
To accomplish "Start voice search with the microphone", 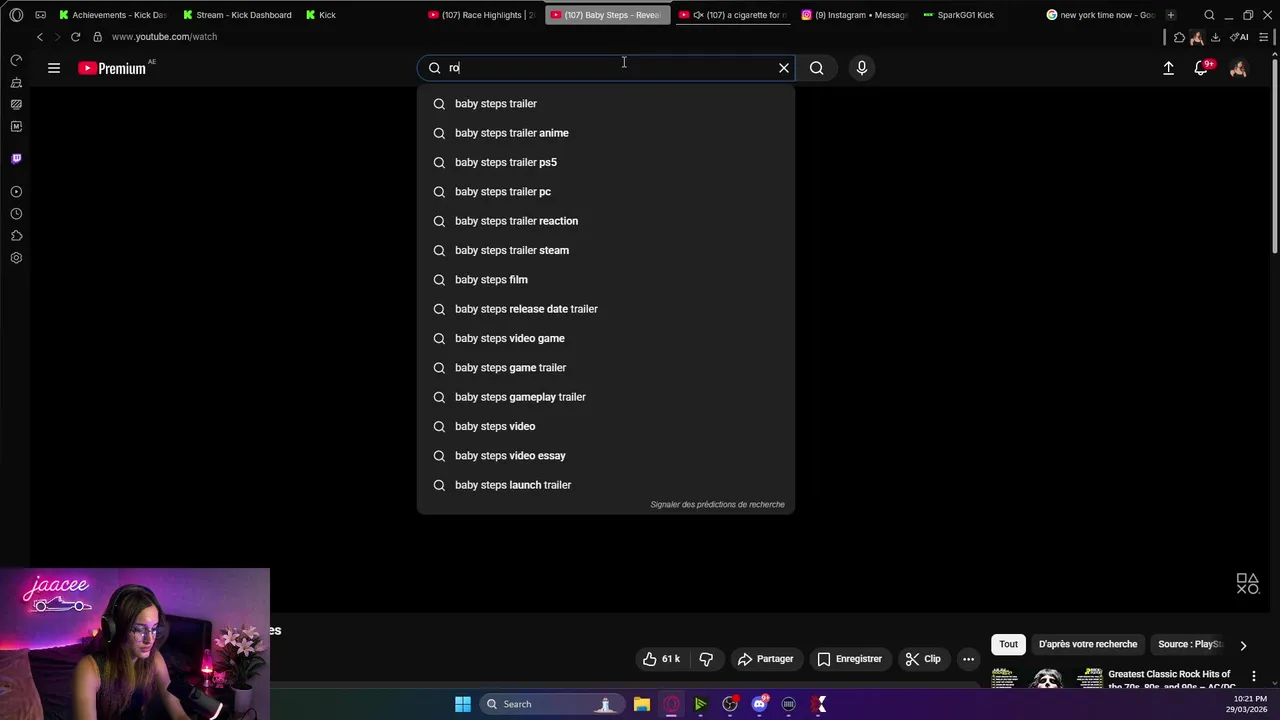I will tap(862, 68).
